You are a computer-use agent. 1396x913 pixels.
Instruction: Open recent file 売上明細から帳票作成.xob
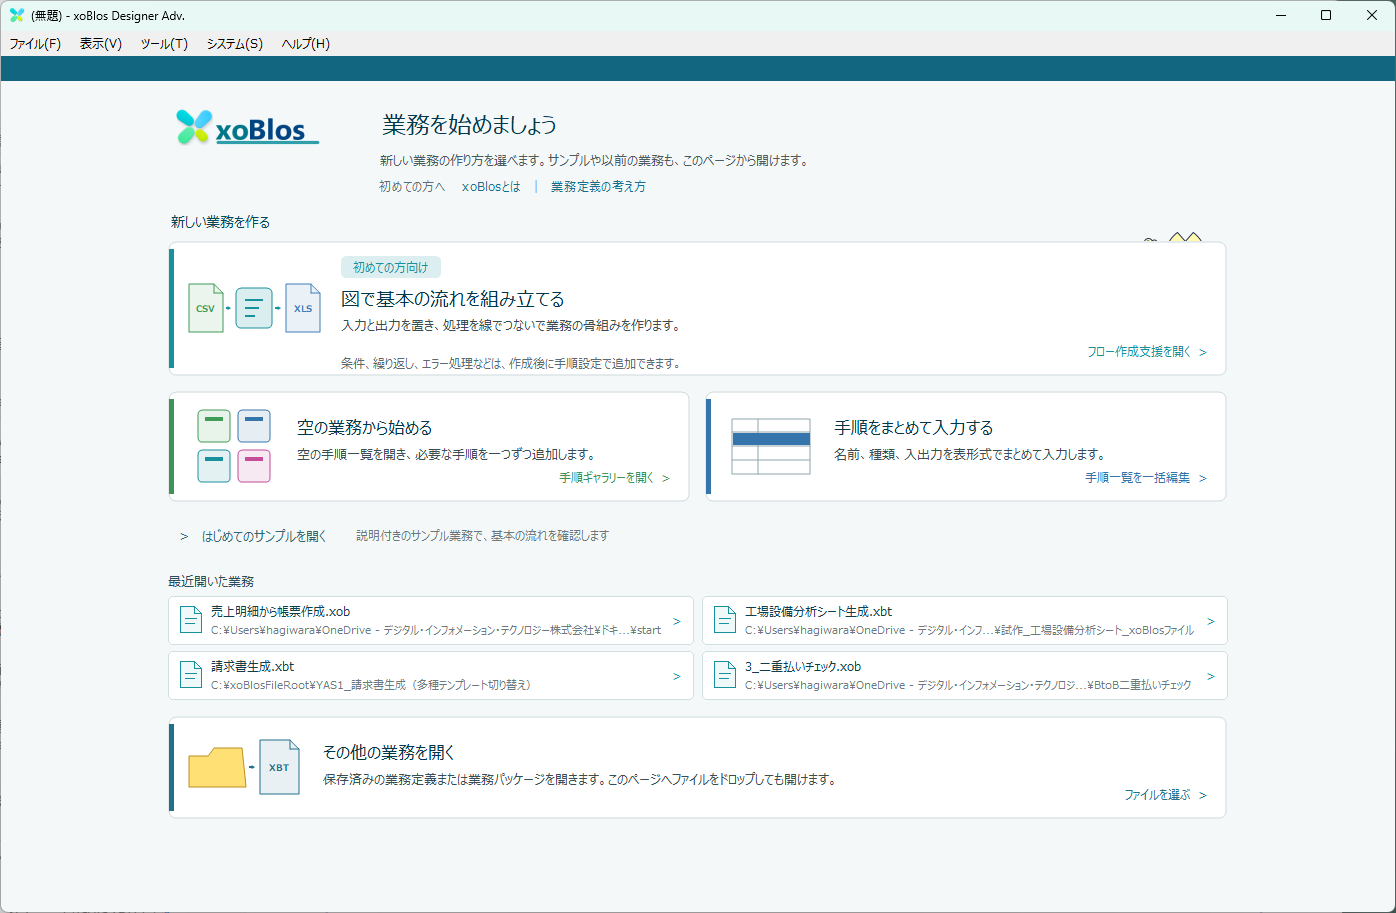pos(431,620)
